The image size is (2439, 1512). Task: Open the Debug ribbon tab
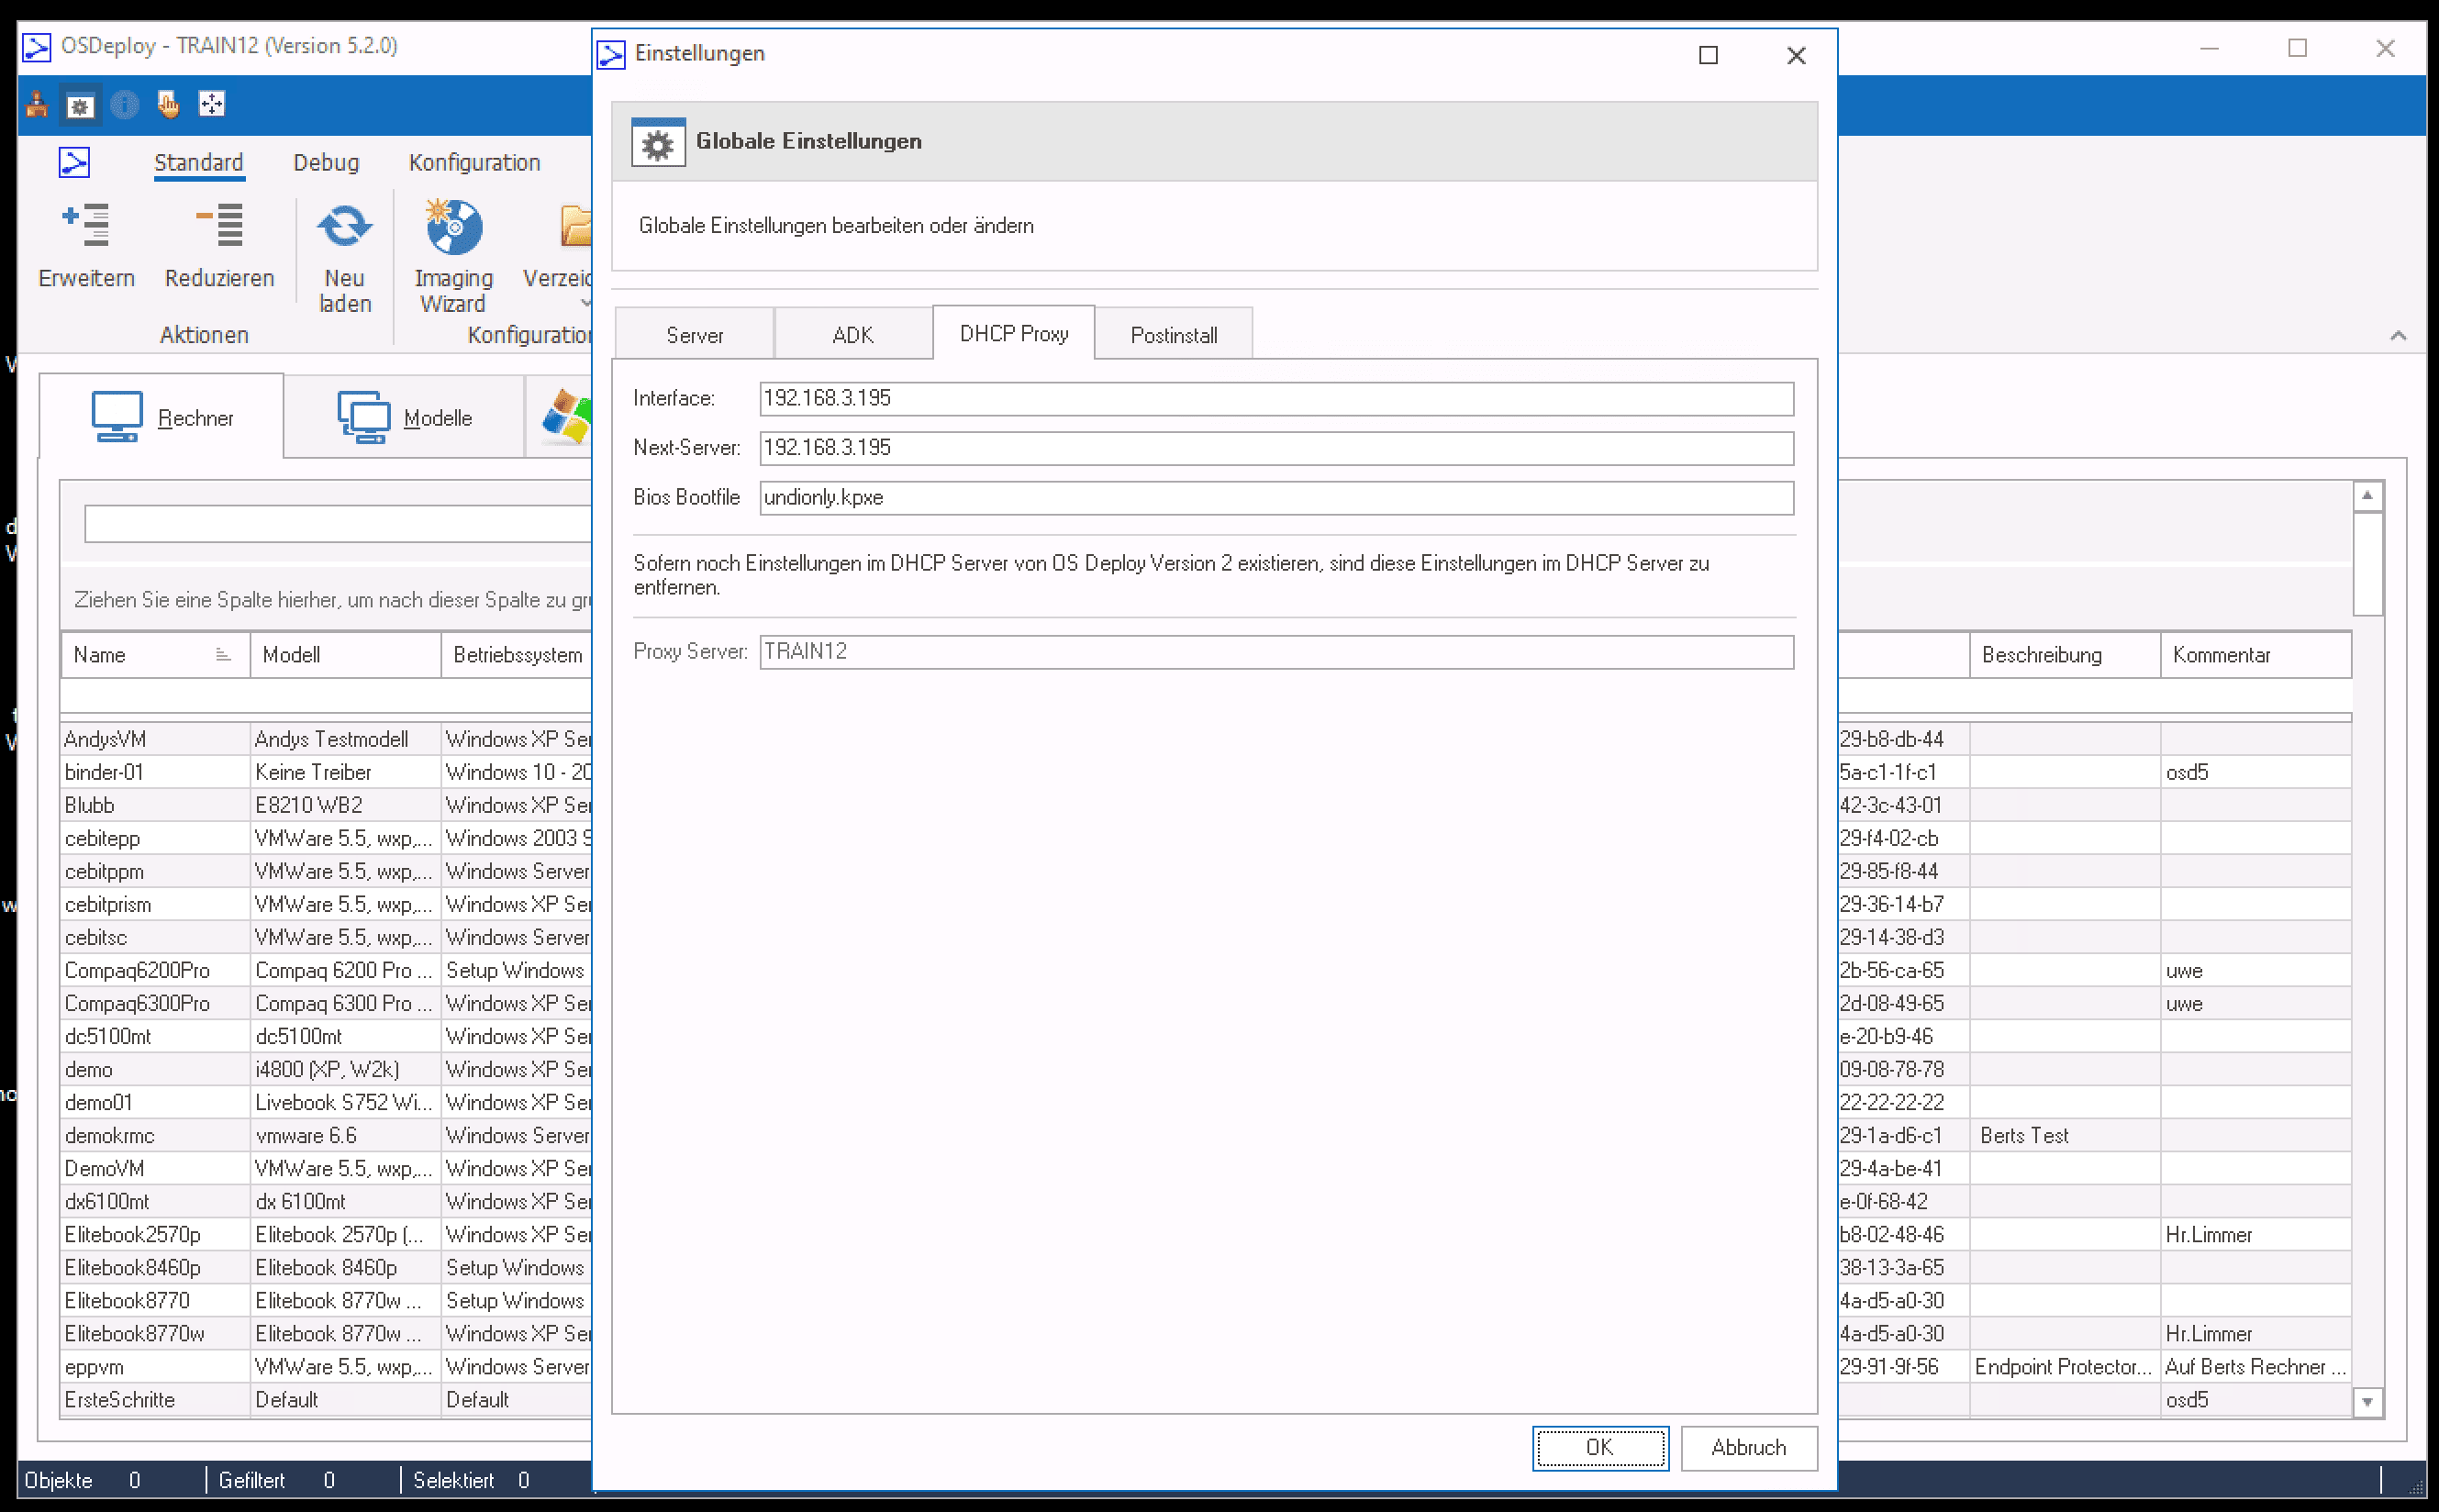pos(325,162)
